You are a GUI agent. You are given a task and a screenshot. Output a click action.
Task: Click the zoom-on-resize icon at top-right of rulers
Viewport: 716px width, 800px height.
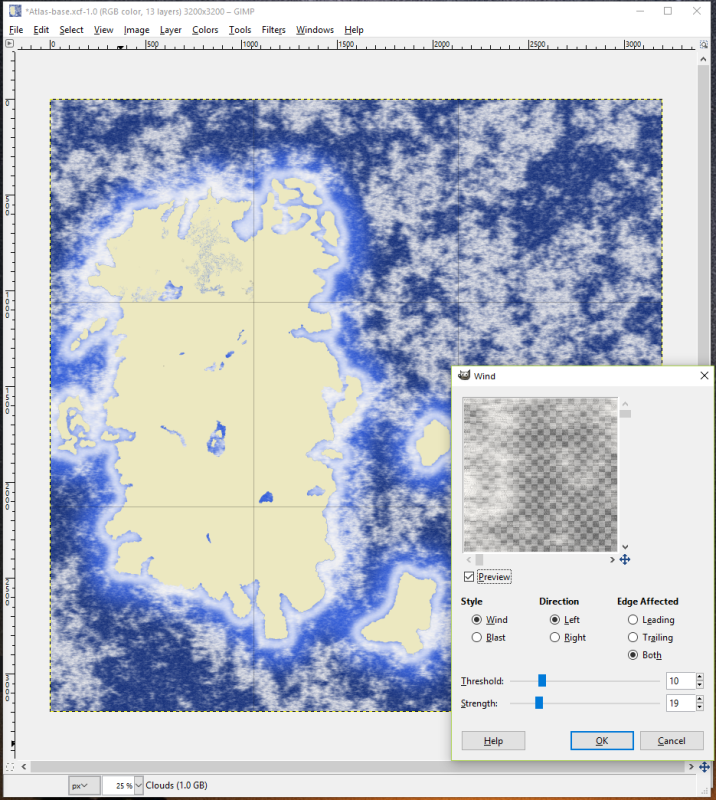point(704,44)
